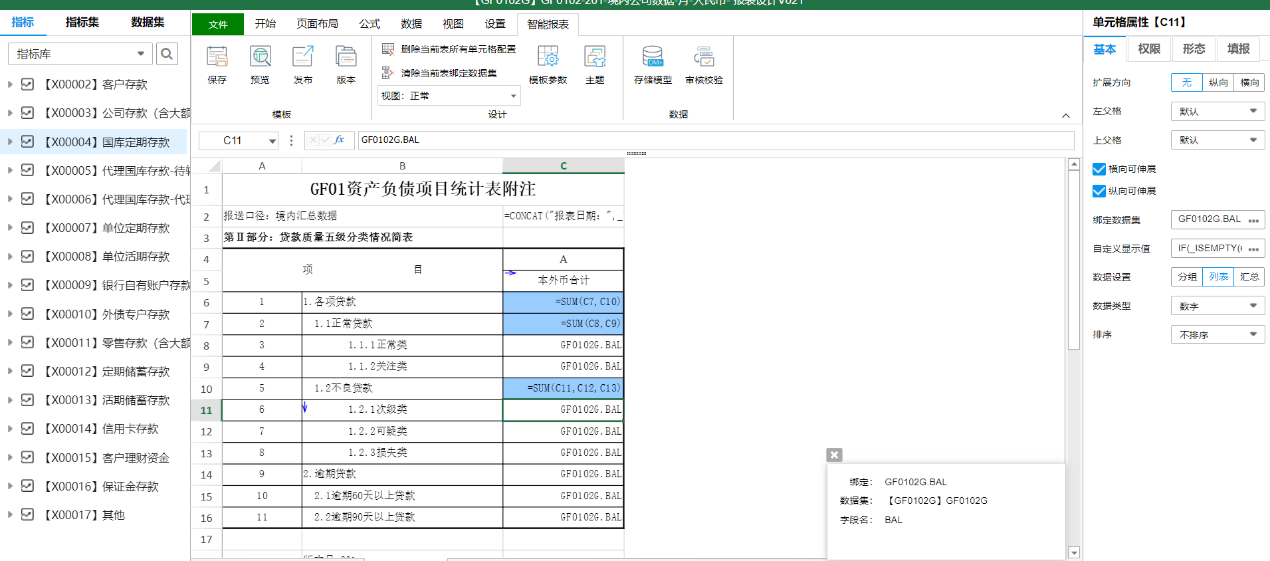
Task: Open the 主题 theme icon
Action: point(595,57)
